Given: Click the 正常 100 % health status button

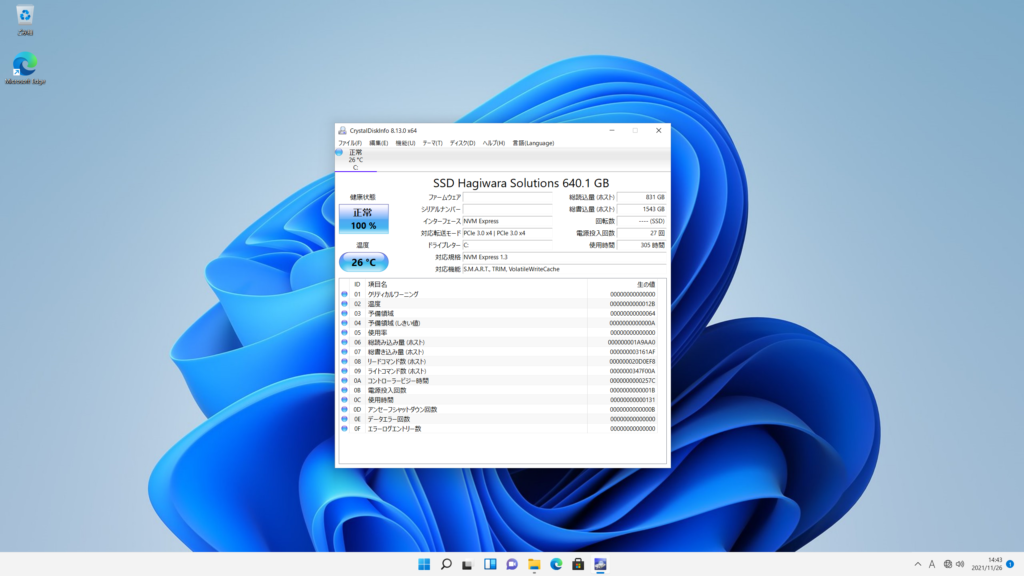Looking at the screenshot, I should pyautogui.click(x=363, y=219).
